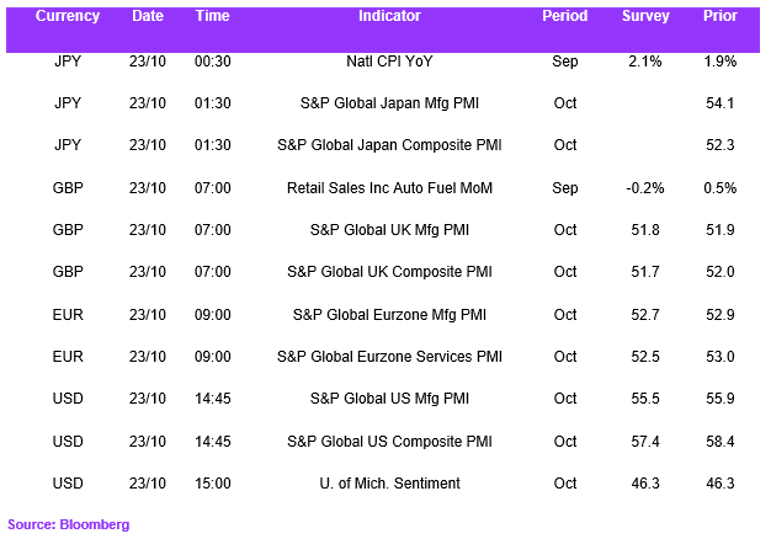This screenshot has width=770, height=539.
Task: Click the -0.2% survey value
Action: pyautogui.click(x=645, y=188)
